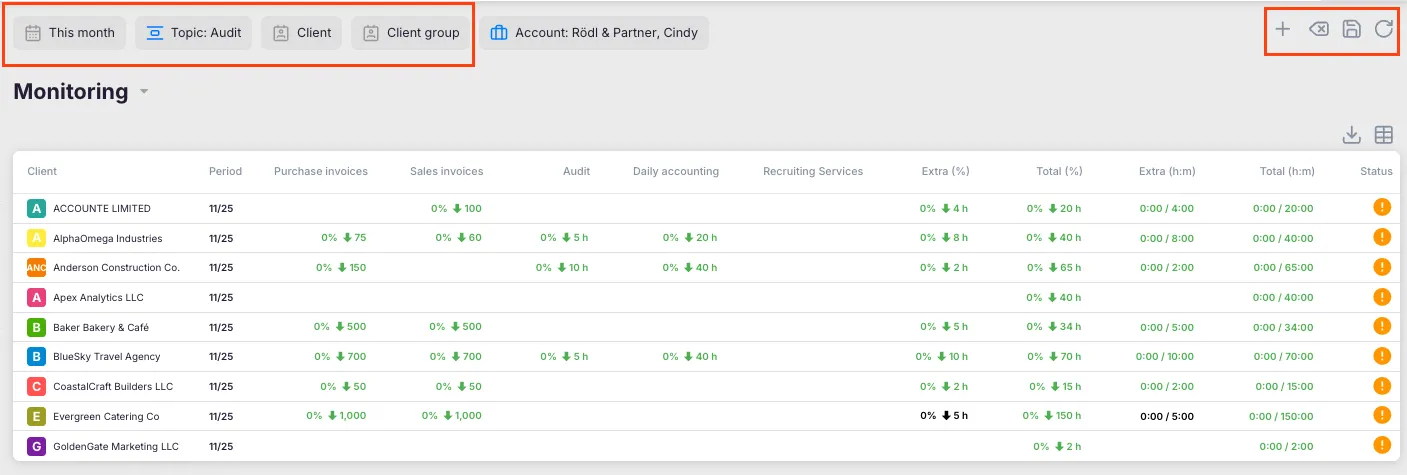Click the status icon for GoldenGate Marketing LLC
Screen dimensions: 1407x475
(x=1382, y=446)
